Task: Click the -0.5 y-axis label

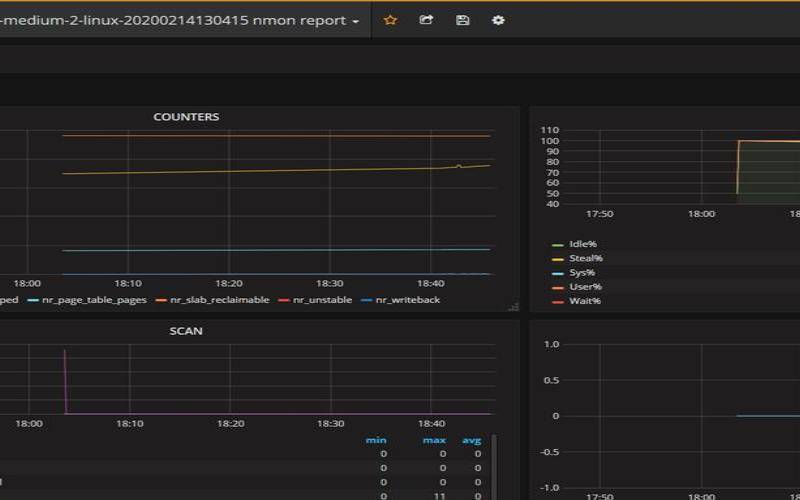Action: tap(549, 452)
